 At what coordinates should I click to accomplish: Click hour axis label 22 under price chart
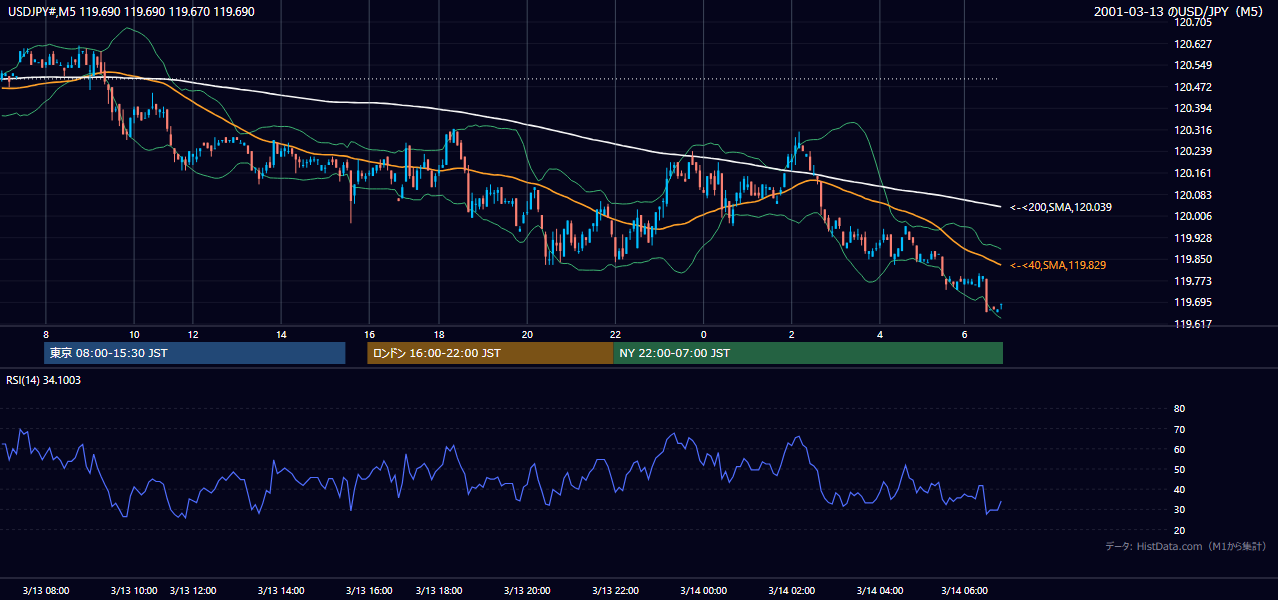click(615, 334)
